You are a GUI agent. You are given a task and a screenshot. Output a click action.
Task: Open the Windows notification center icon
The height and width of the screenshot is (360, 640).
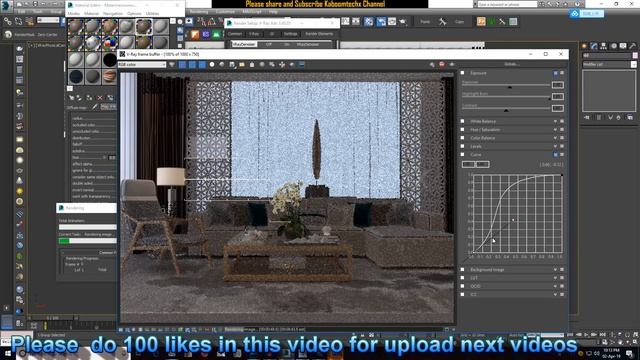pos(630,353)
